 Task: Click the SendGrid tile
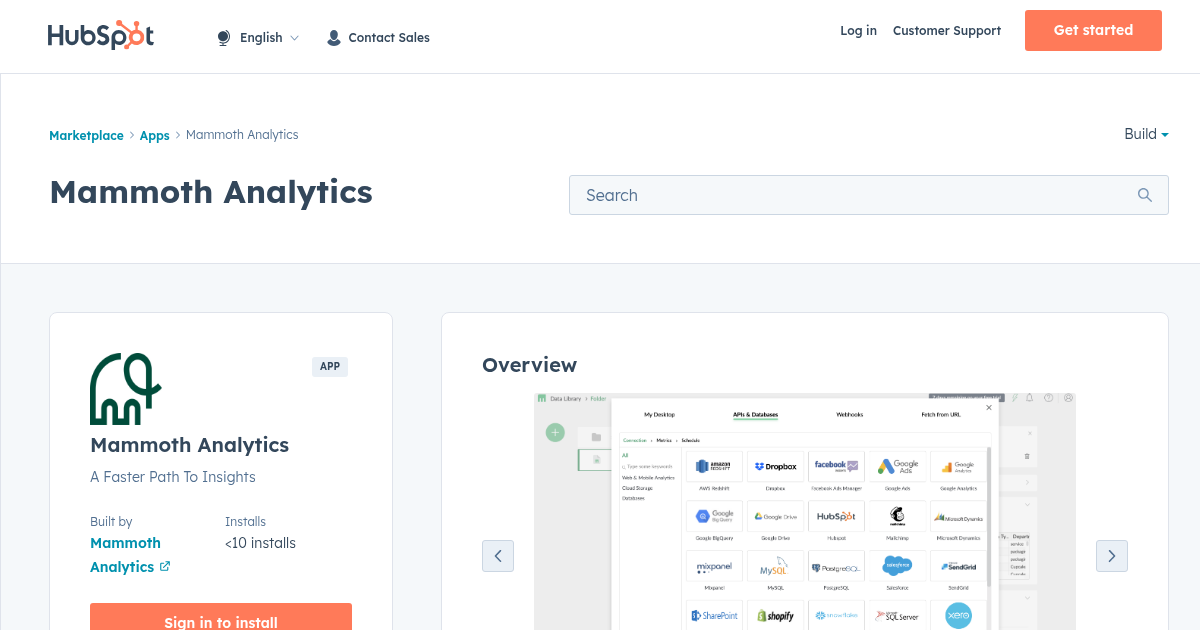[958, 567]
